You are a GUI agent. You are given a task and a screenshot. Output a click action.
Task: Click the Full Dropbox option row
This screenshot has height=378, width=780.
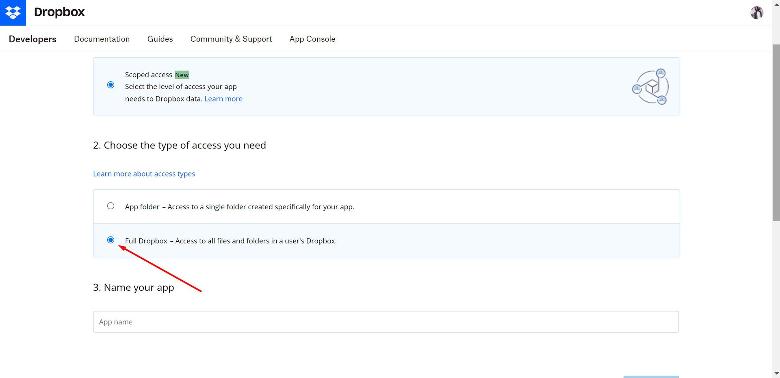coord(386,240)
